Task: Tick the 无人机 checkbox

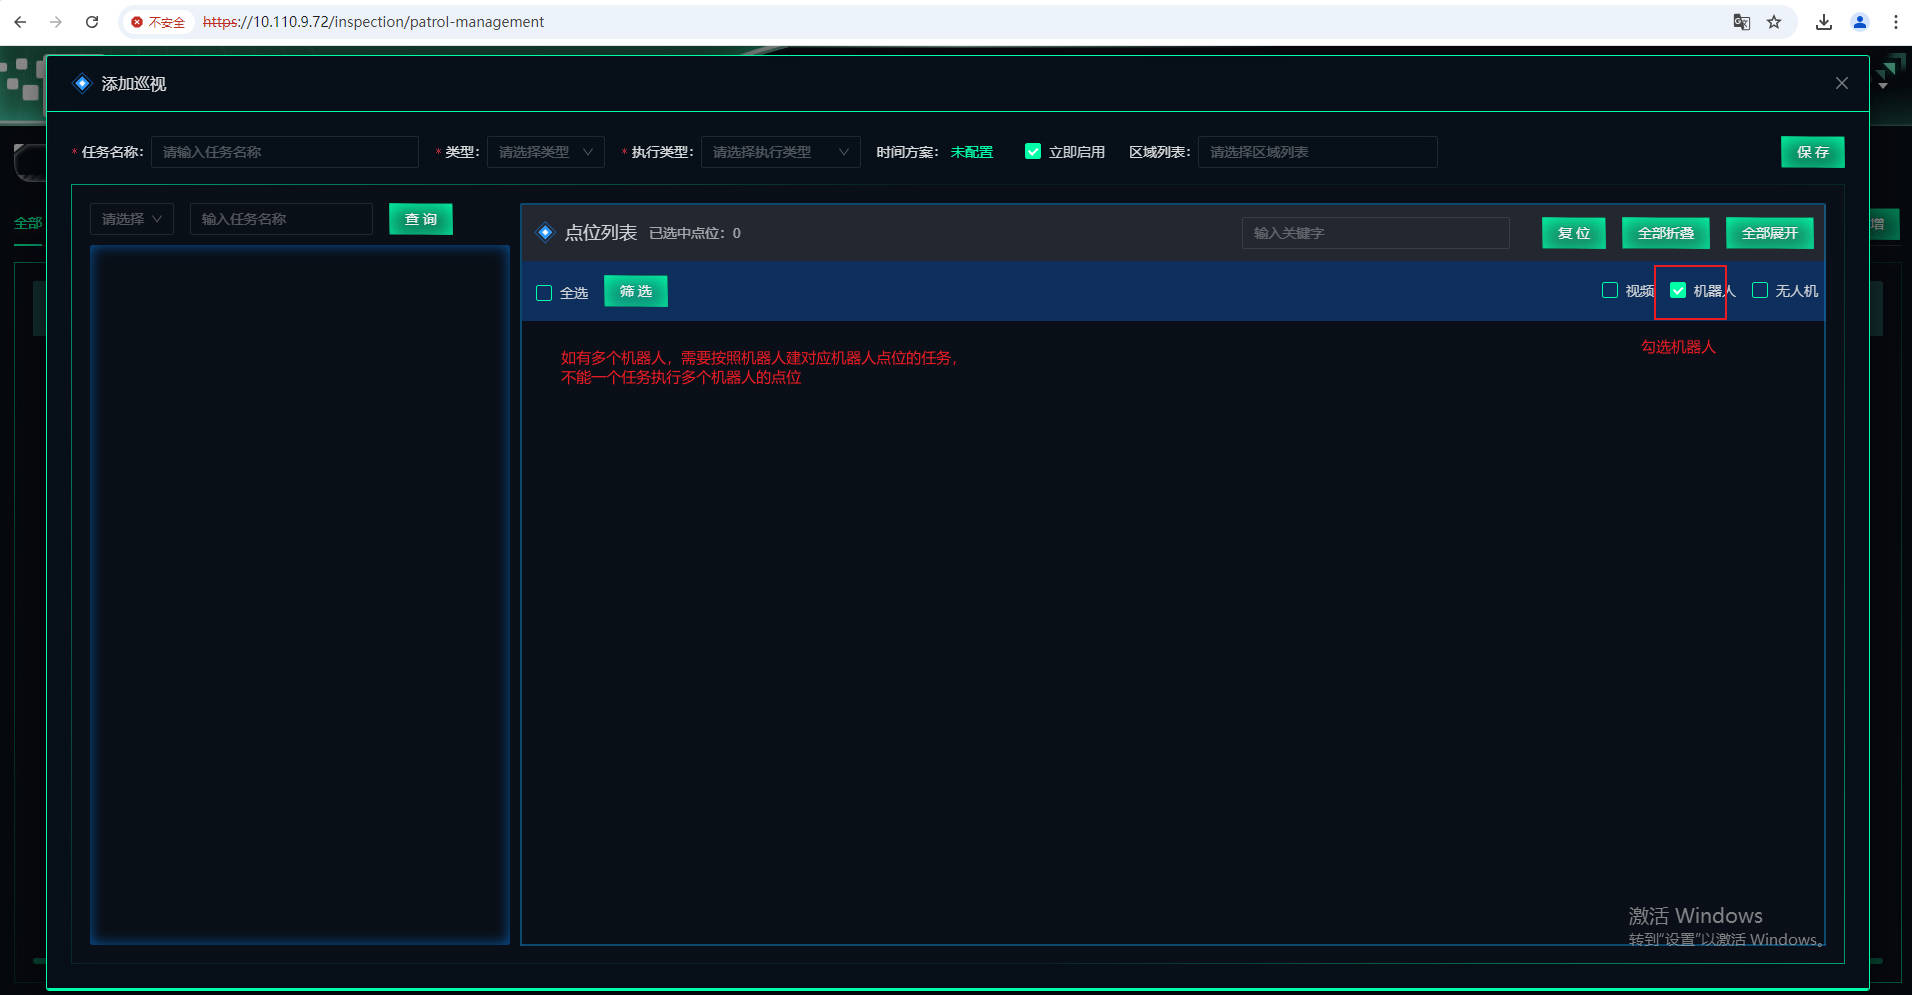Action: pyautogui.click(x=1760, y=290)
